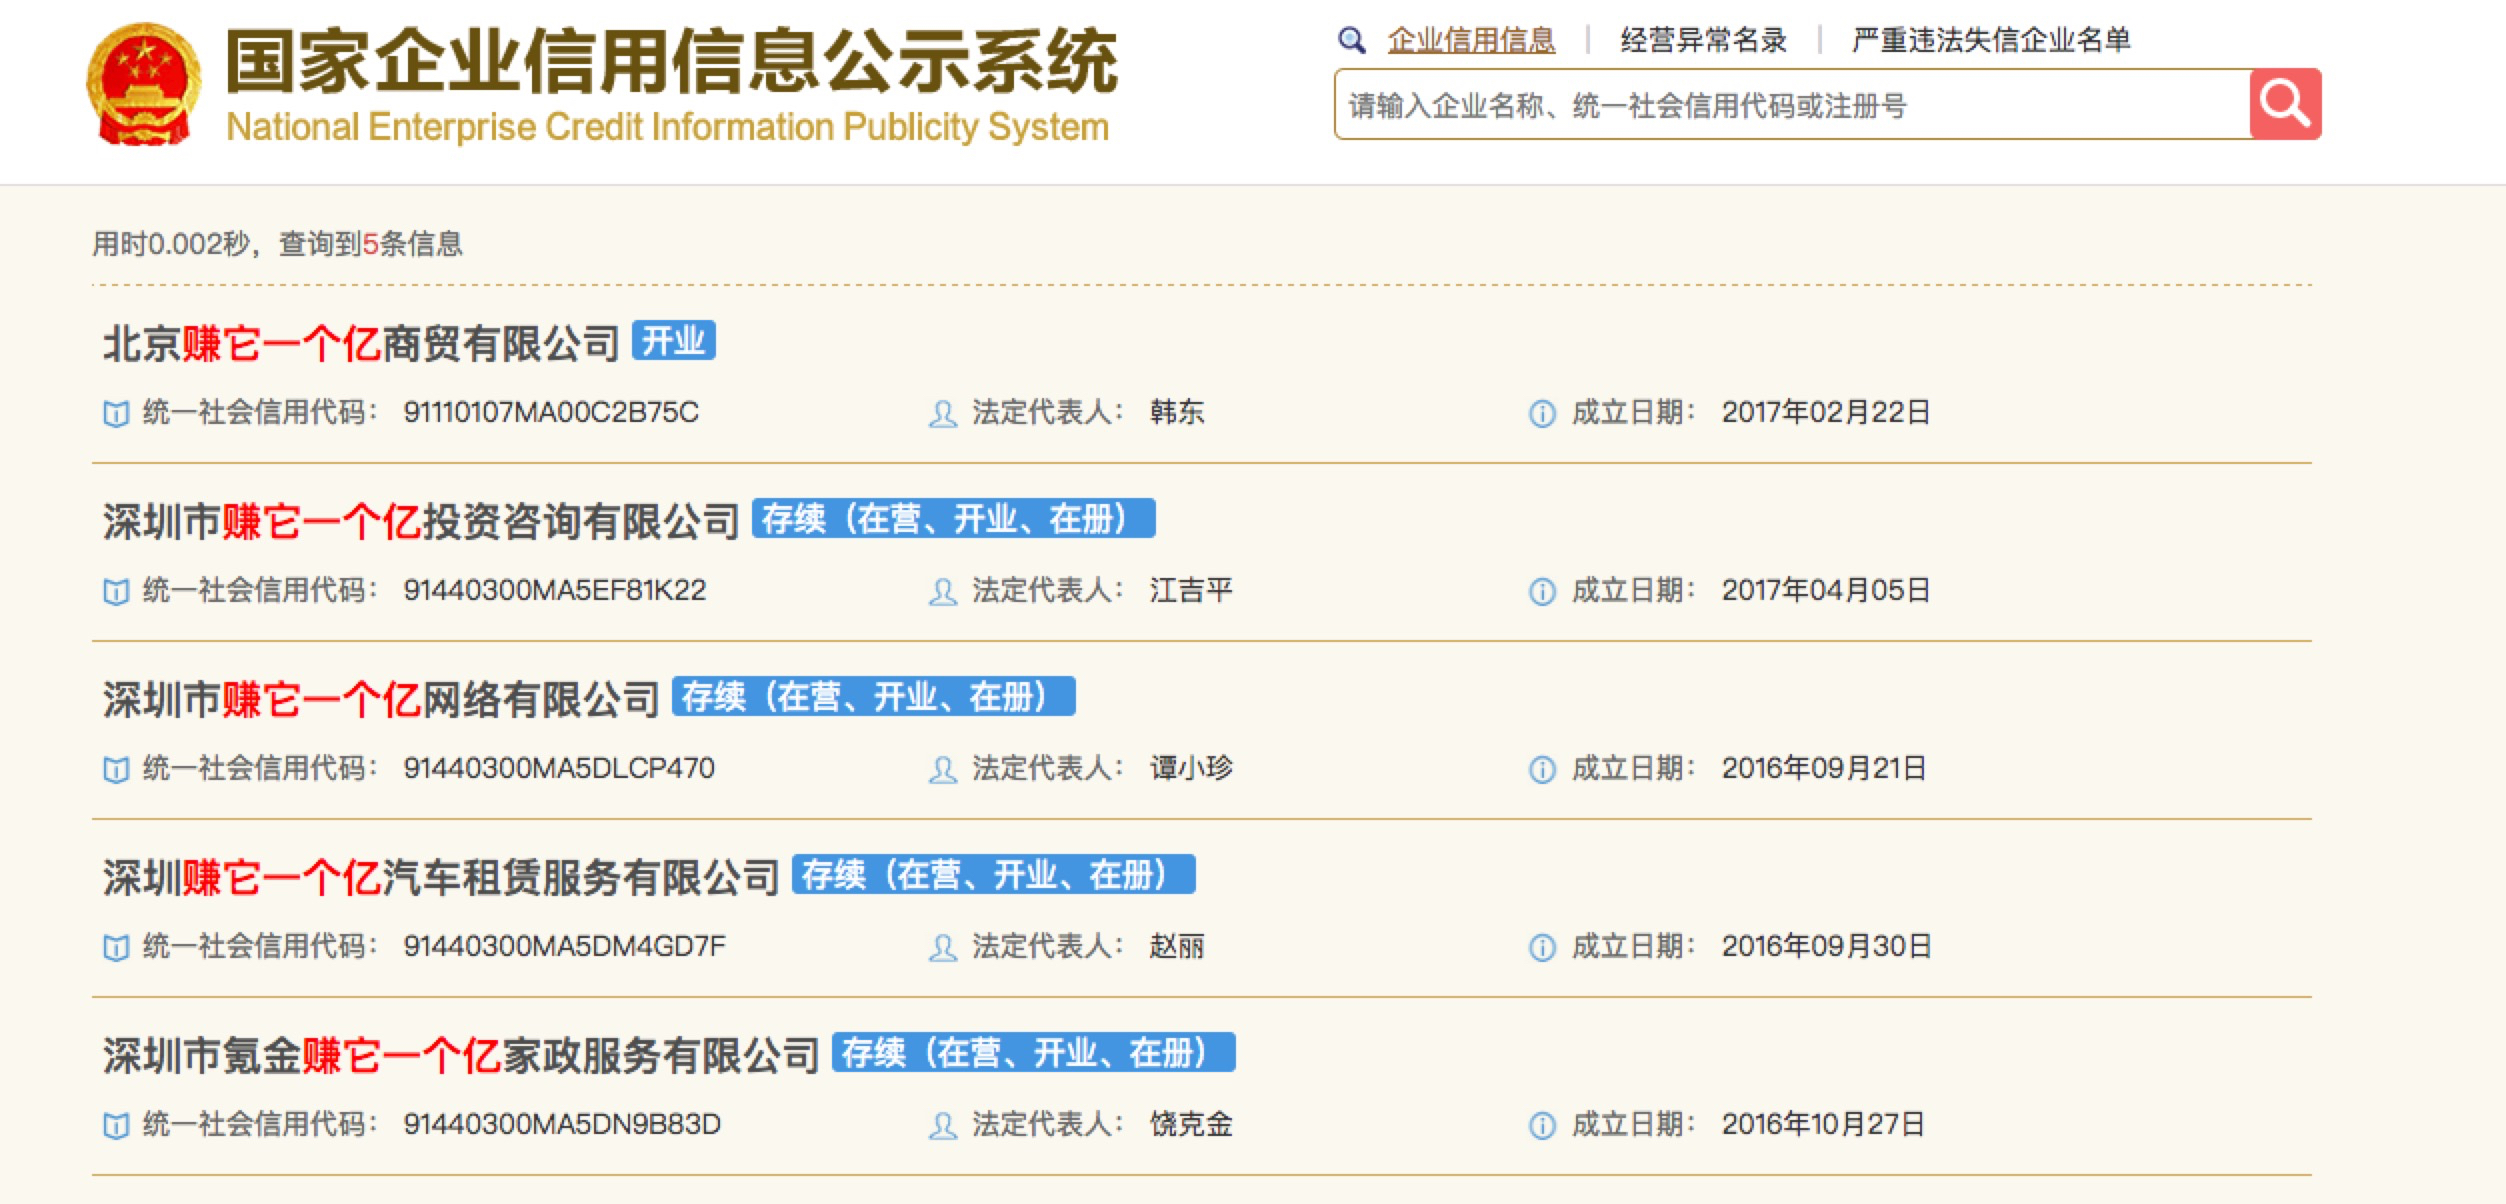Click the 国家企业信用信息公示系统 title
This screenshot has height=1204, width=2506.
pos(671,61)
